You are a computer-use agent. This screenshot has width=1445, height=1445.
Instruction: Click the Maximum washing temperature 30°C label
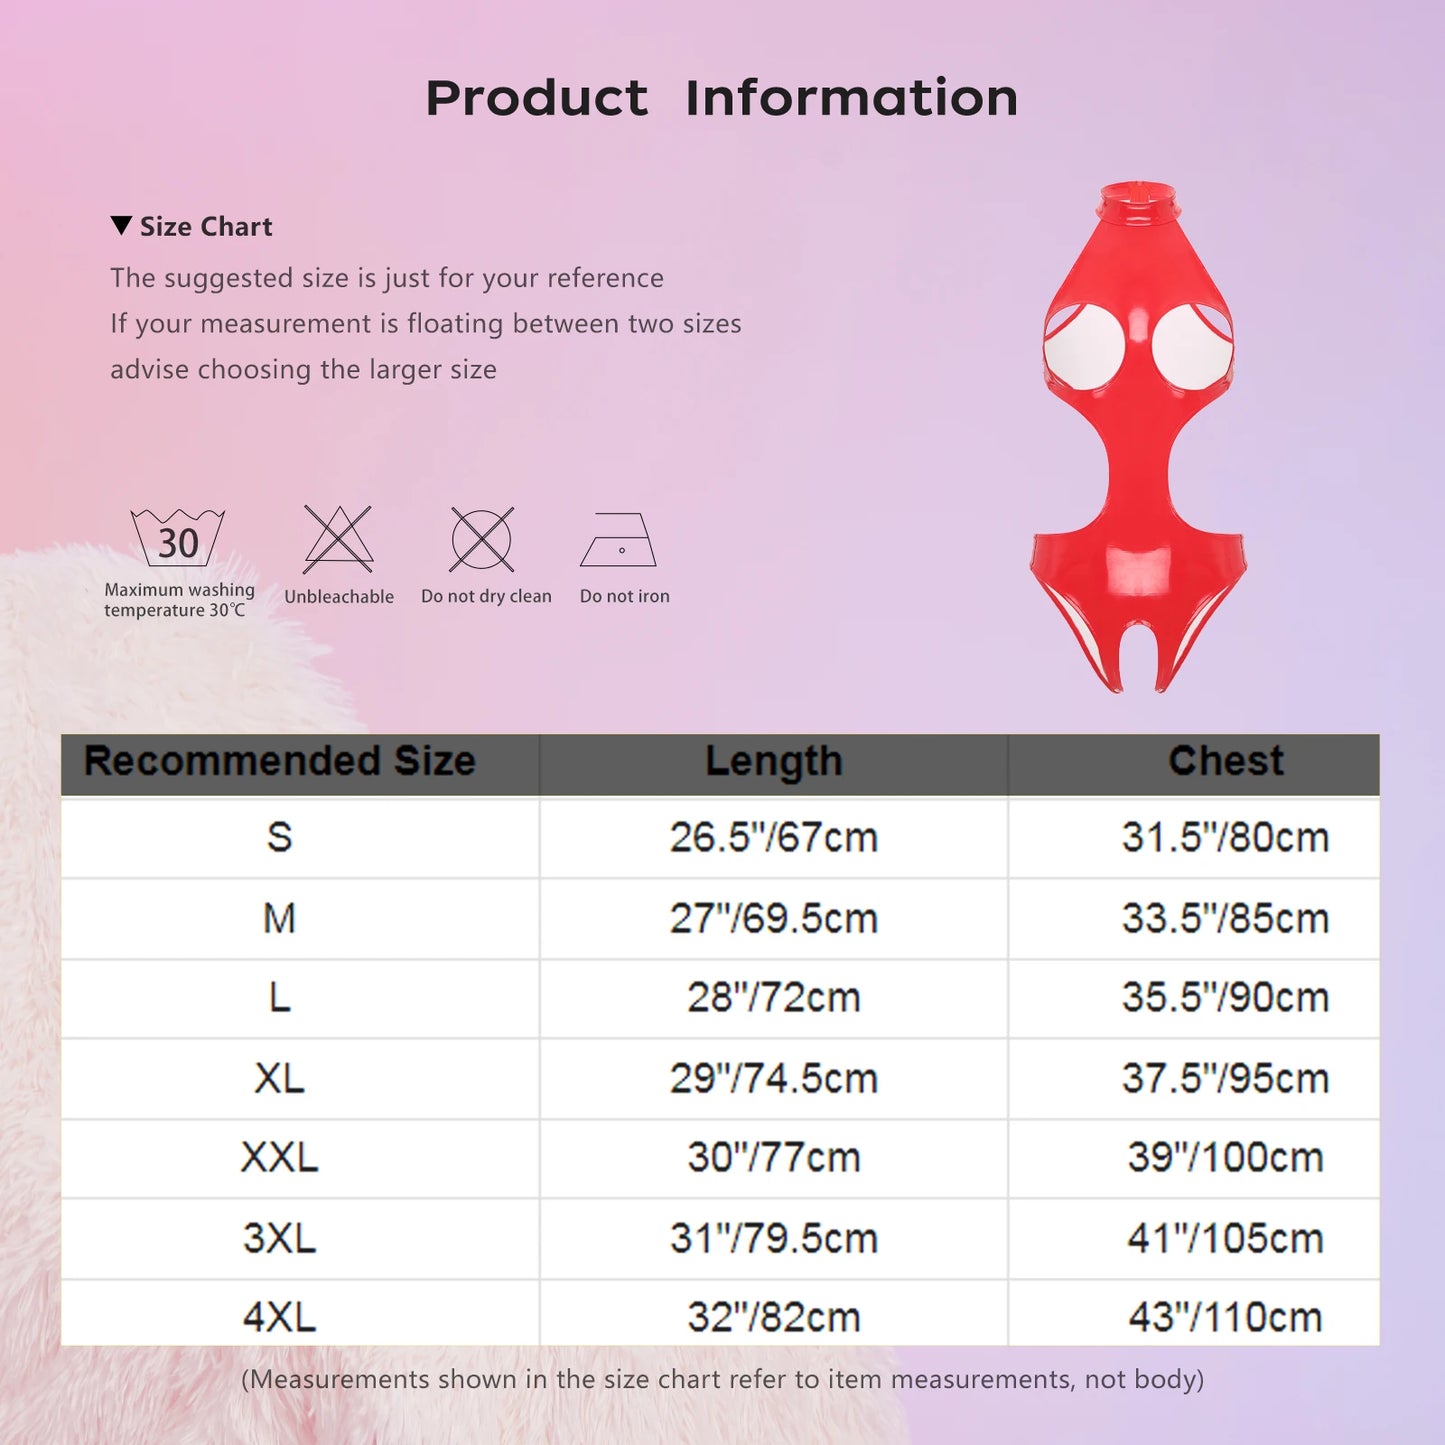coord(179,600)
